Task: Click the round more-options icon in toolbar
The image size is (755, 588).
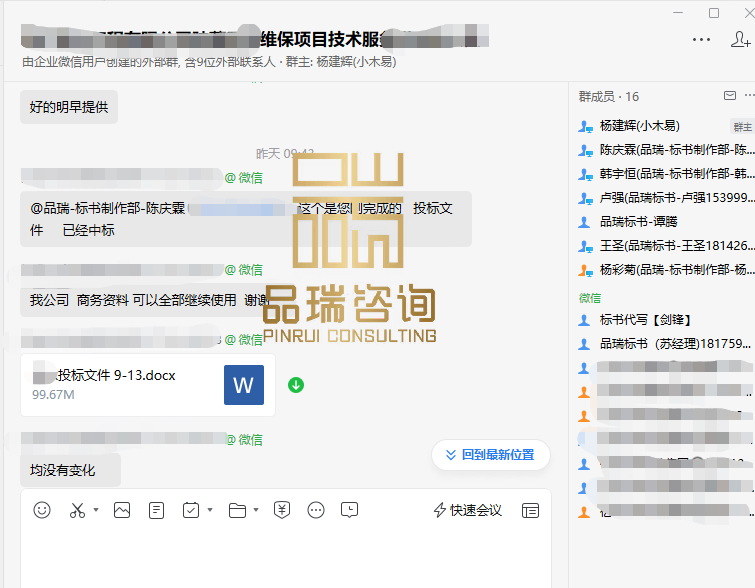Action: click(316, 510)
